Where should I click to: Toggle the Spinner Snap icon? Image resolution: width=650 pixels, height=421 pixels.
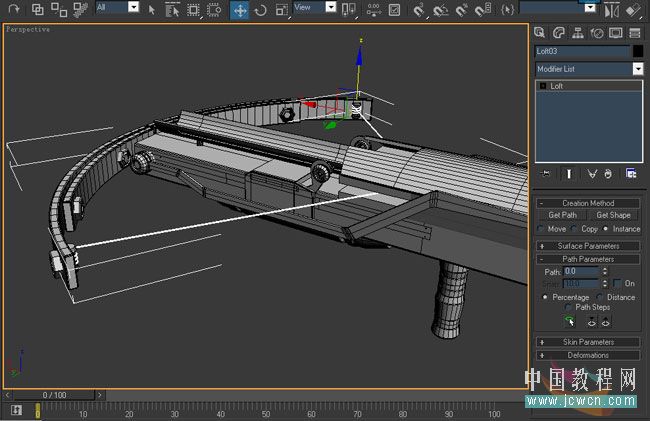click(483, 10)
